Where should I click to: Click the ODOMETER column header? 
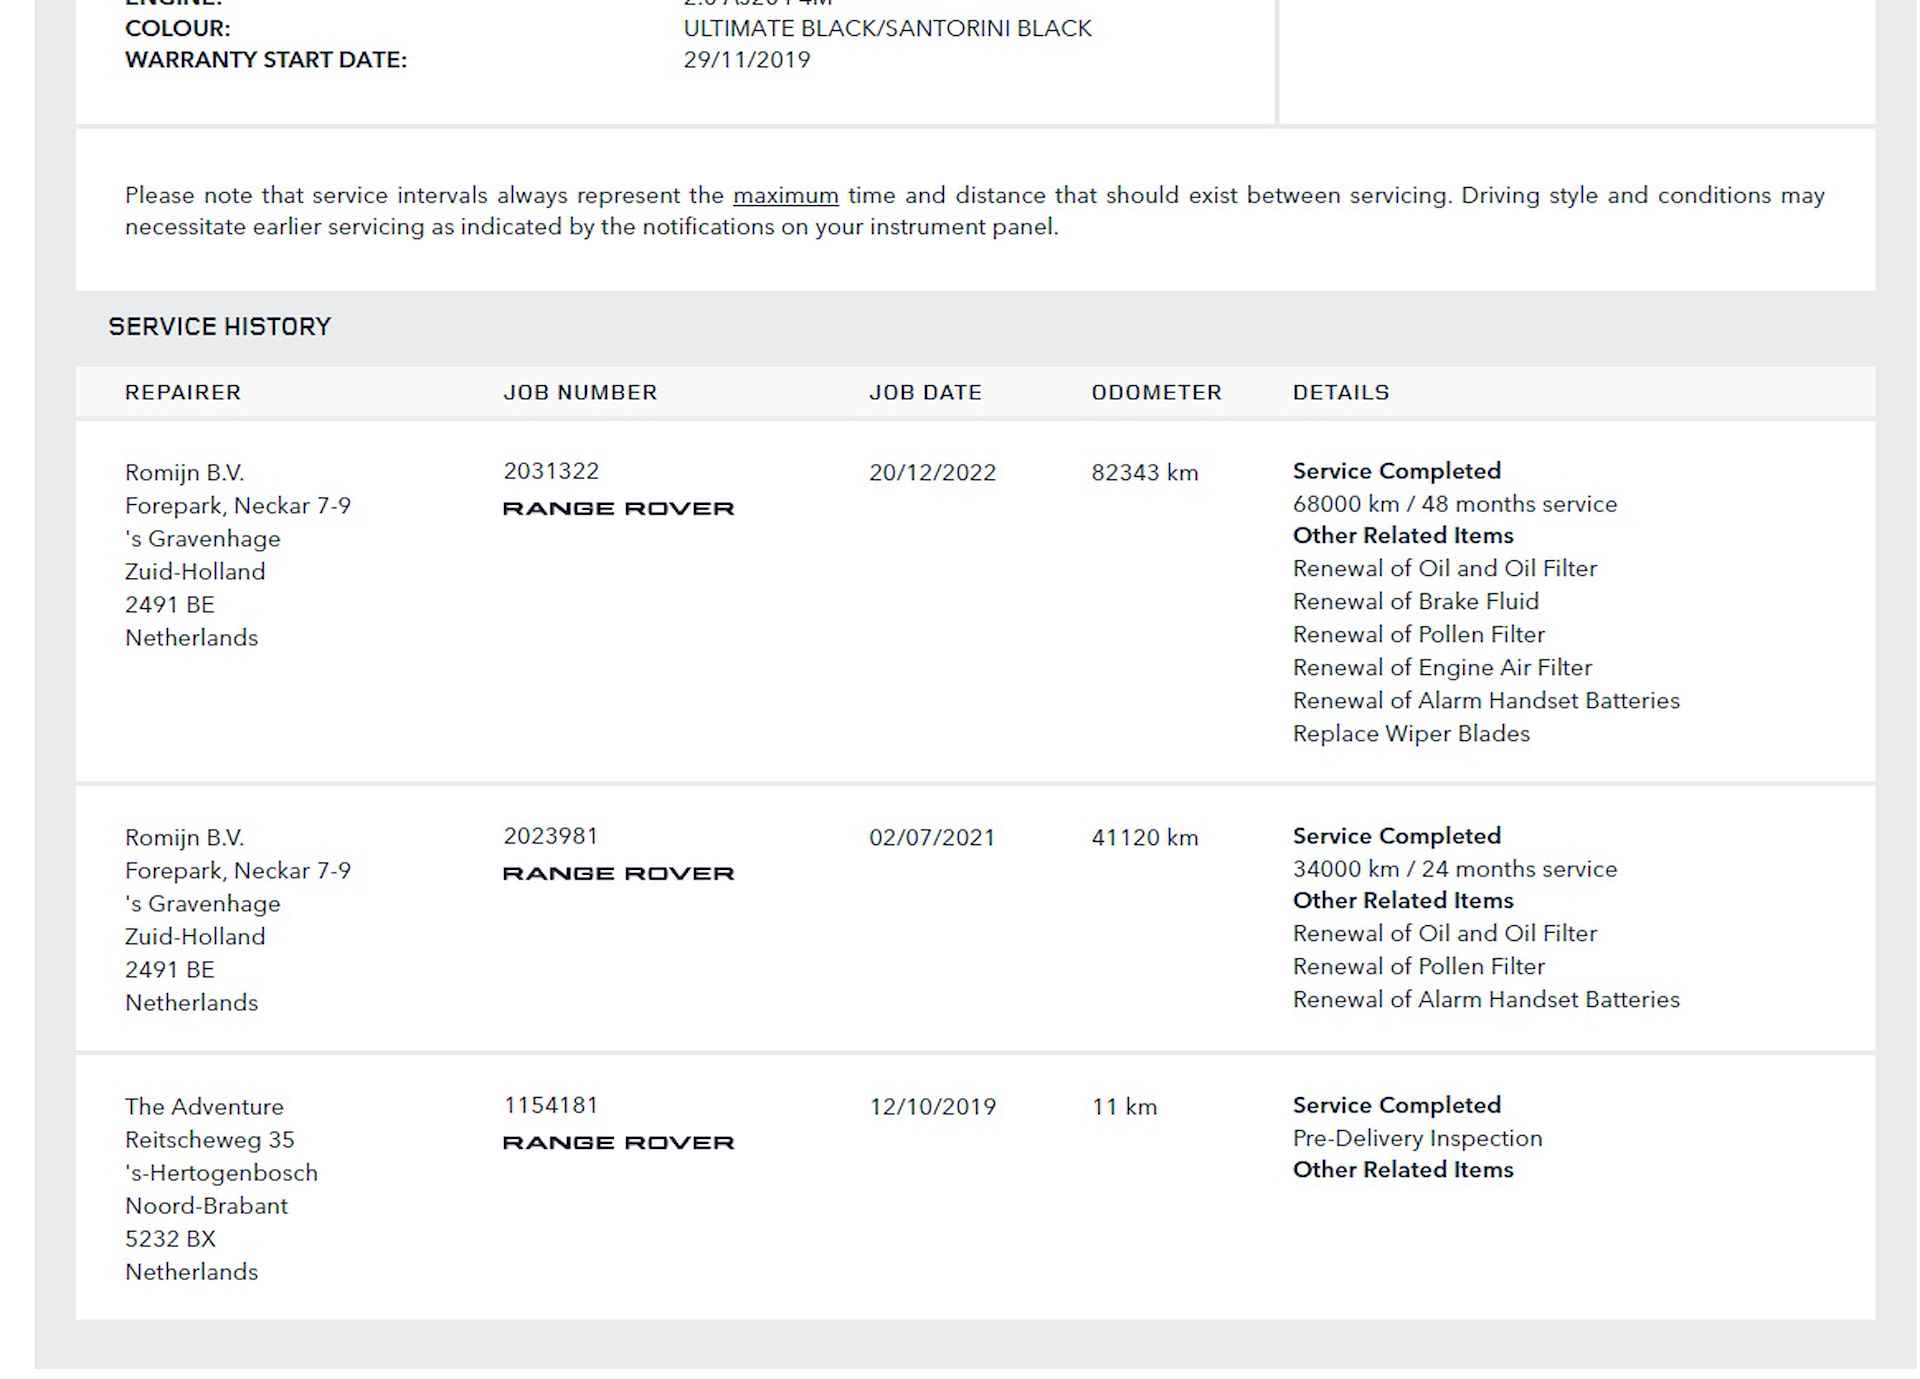tap(1157, 392)
